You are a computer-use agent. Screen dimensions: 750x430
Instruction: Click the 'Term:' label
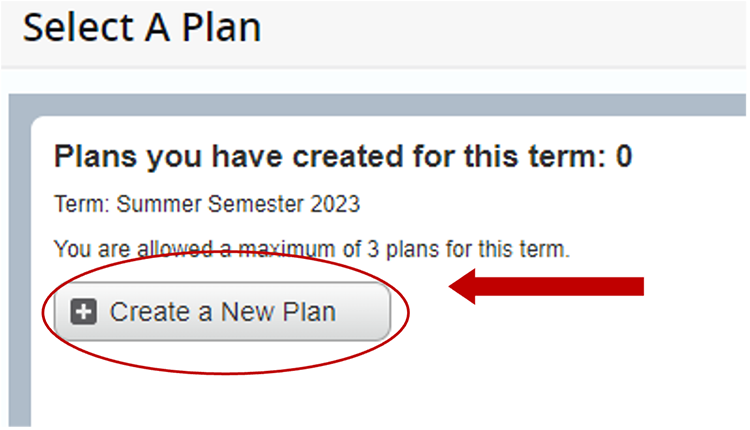point(82,205)
